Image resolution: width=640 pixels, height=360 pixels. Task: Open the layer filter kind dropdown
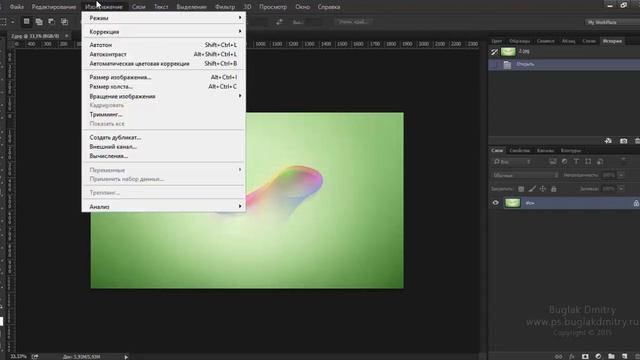point(512,162)
